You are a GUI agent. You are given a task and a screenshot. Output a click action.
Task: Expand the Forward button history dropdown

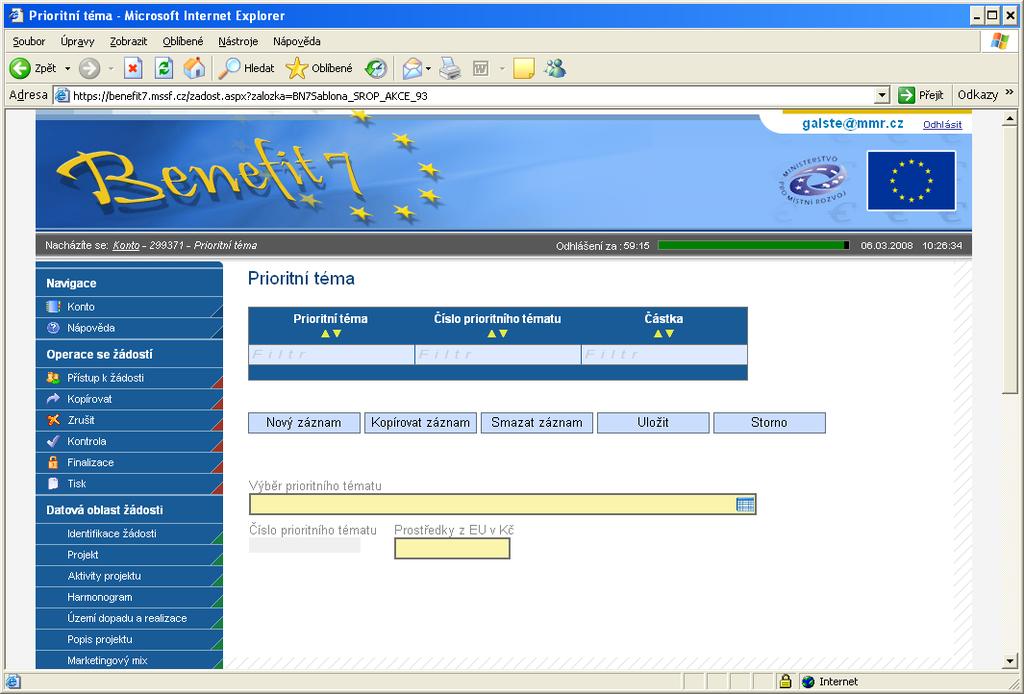pos(111,69)
